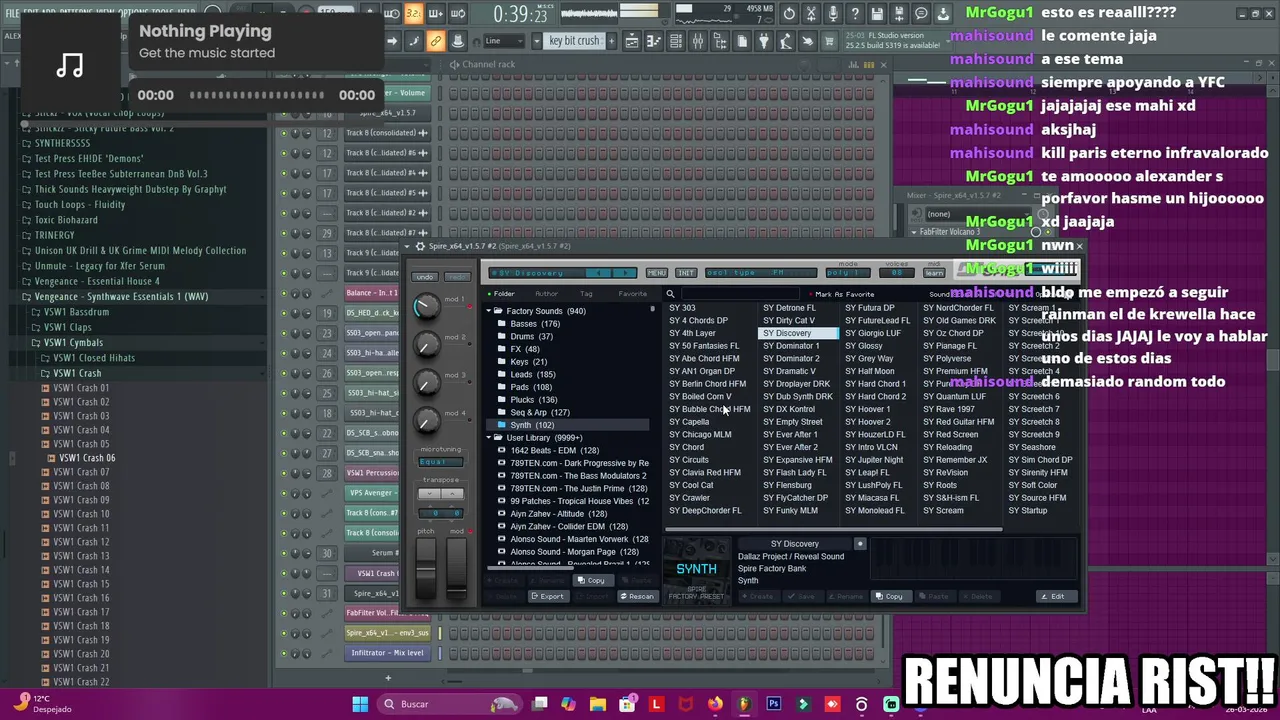The image size is (1280, 720).
Task: Mute the Track 8 (consolidated) channel LED
Action: (x=283, y=133)
